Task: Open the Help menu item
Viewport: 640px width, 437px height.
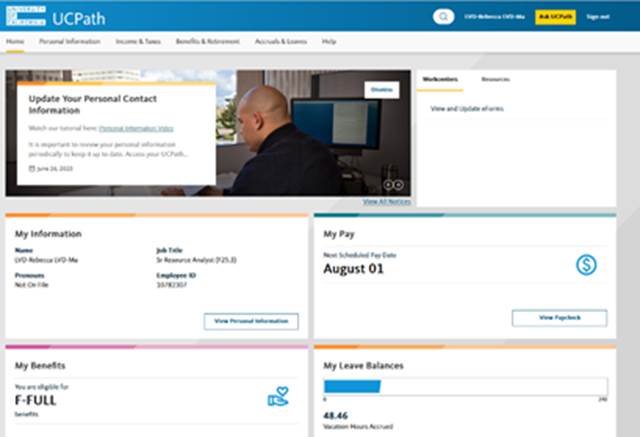Action: 329,42
